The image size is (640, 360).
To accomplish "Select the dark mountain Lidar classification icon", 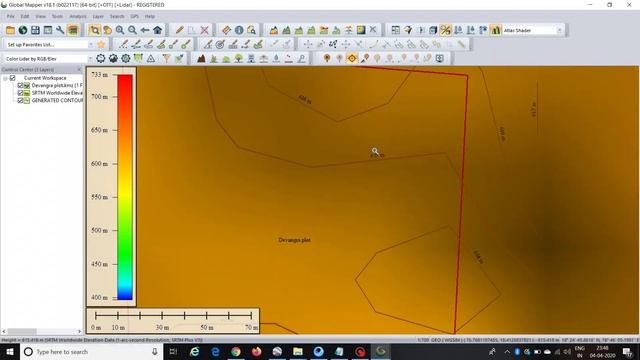I will click(x=201, y=59).
